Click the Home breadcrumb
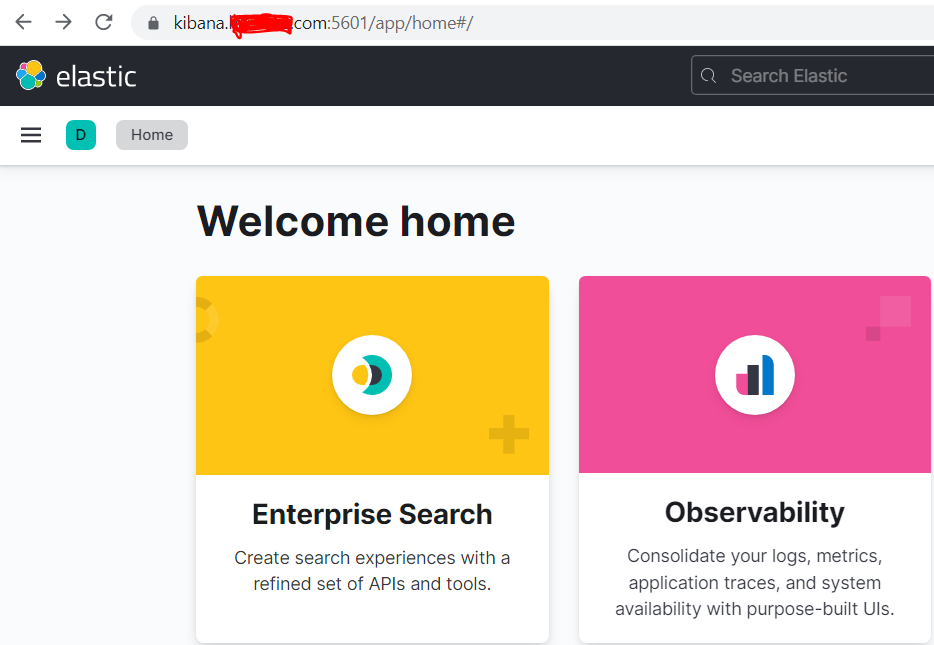The width and height of the screenshot is (934, 645). click(x=152, y=135)
